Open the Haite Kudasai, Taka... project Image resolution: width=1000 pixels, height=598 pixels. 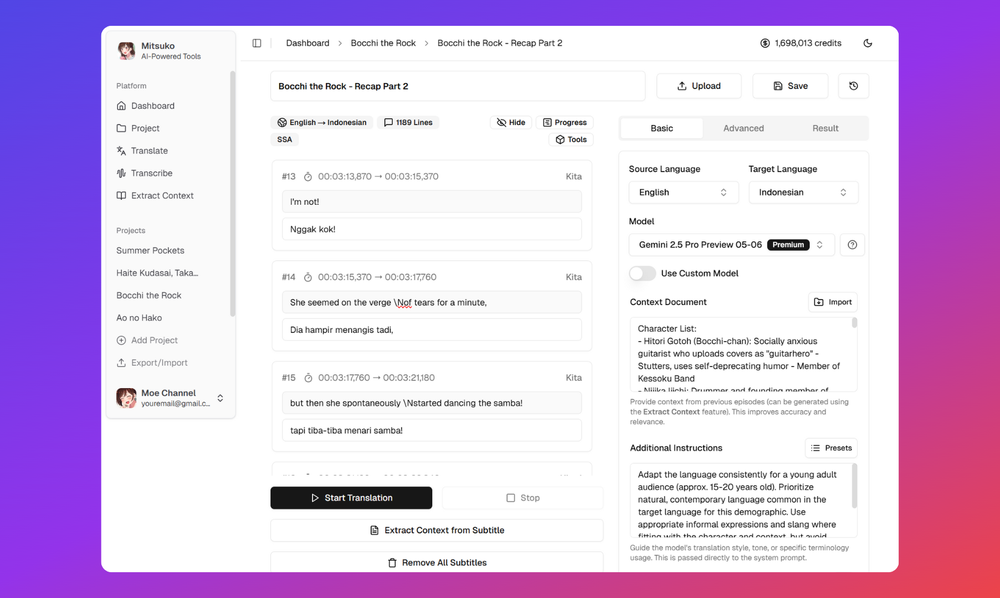pos(157,273)
